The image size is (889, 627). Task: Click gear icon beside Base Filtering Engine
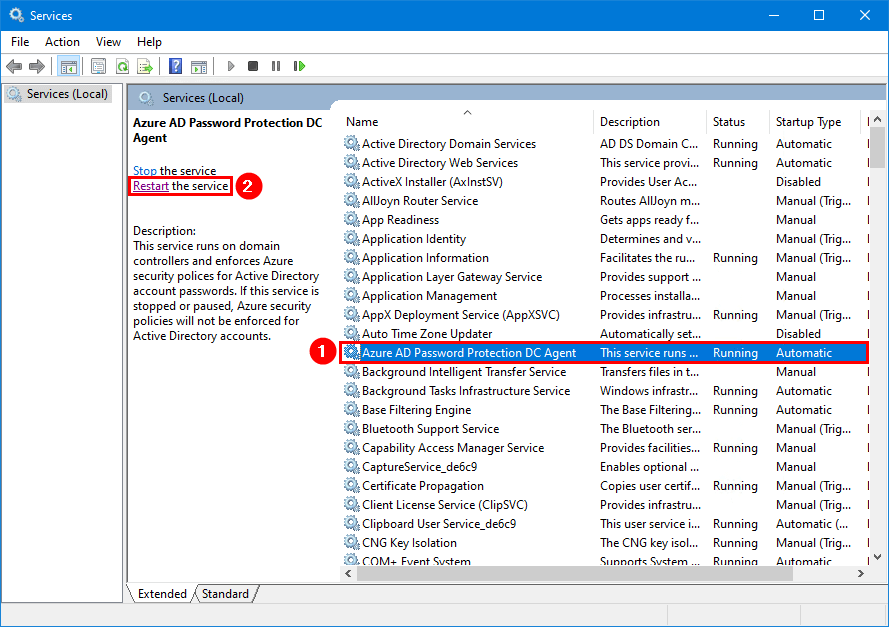point(352,409)
